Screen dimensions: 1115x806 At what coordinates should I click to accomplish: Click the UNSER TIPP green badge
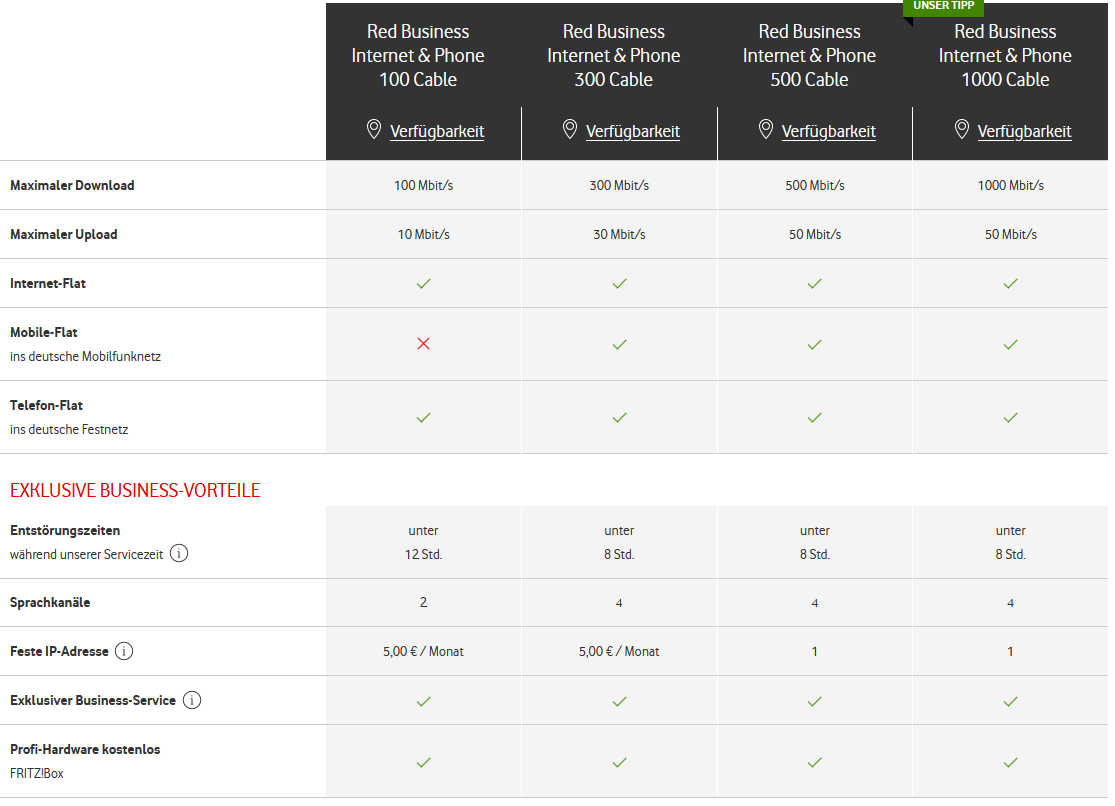(x=943, y=6)
